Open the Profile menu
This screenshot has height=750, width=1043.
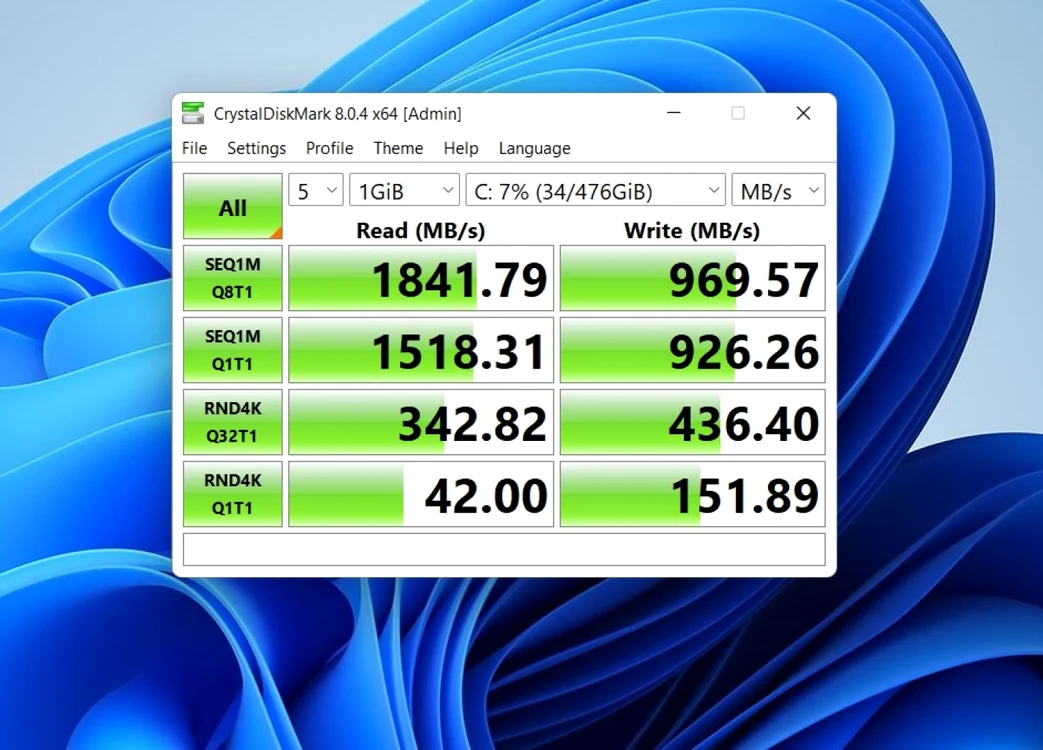[329, 148]
